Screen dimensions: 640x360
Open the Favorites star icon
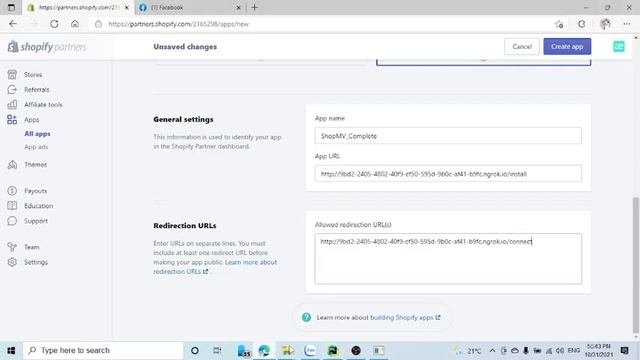tap(559, 24)
